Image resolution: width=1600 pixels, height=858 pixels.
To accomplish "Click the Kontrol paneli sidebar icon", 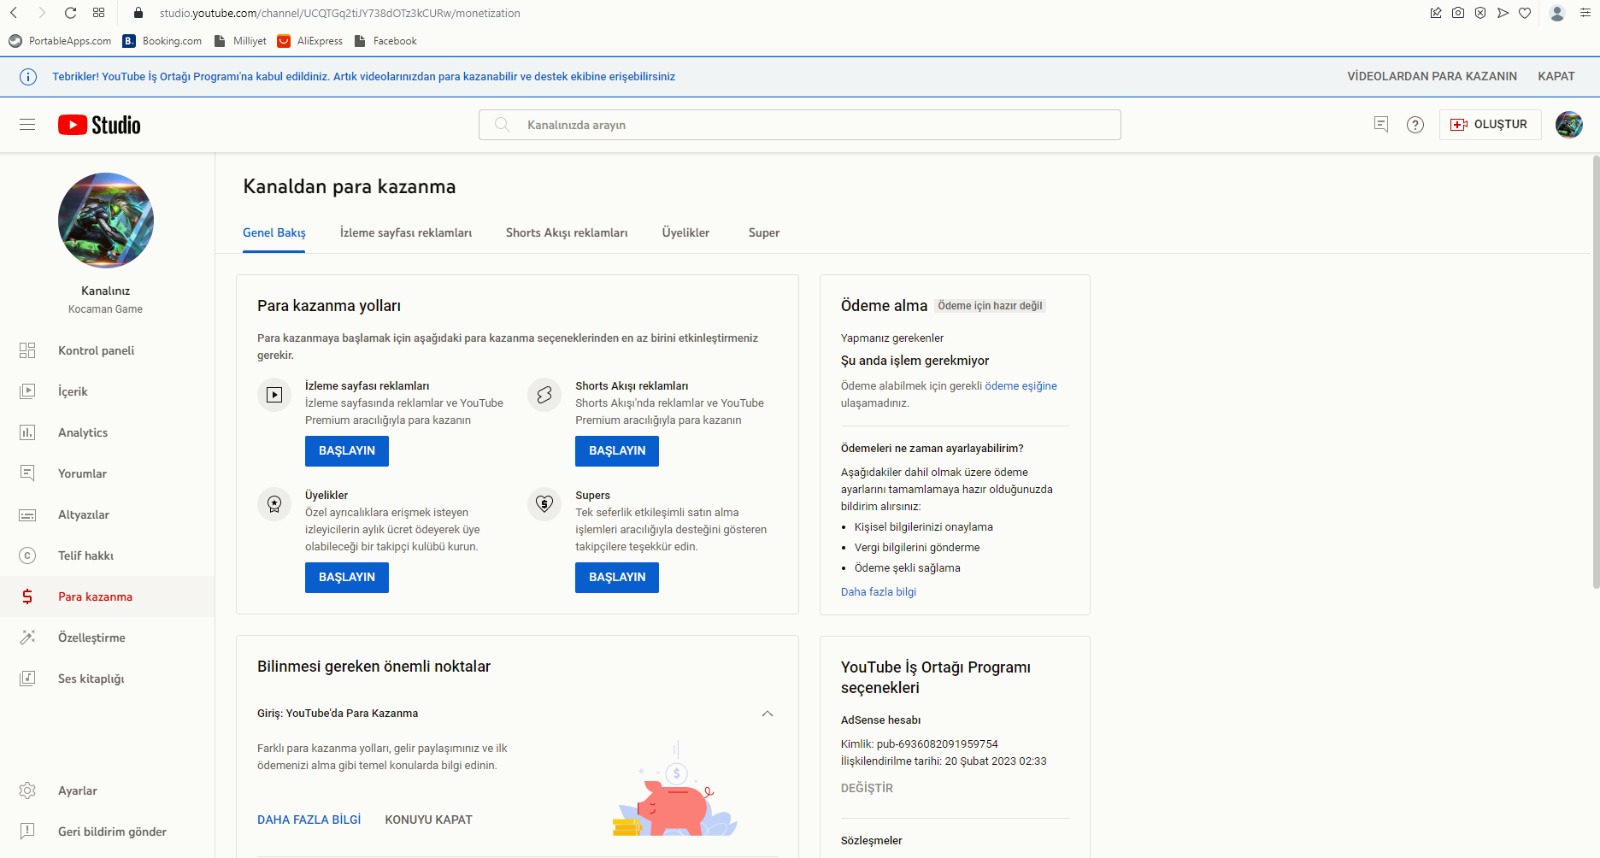I will (x=27, y=351).
